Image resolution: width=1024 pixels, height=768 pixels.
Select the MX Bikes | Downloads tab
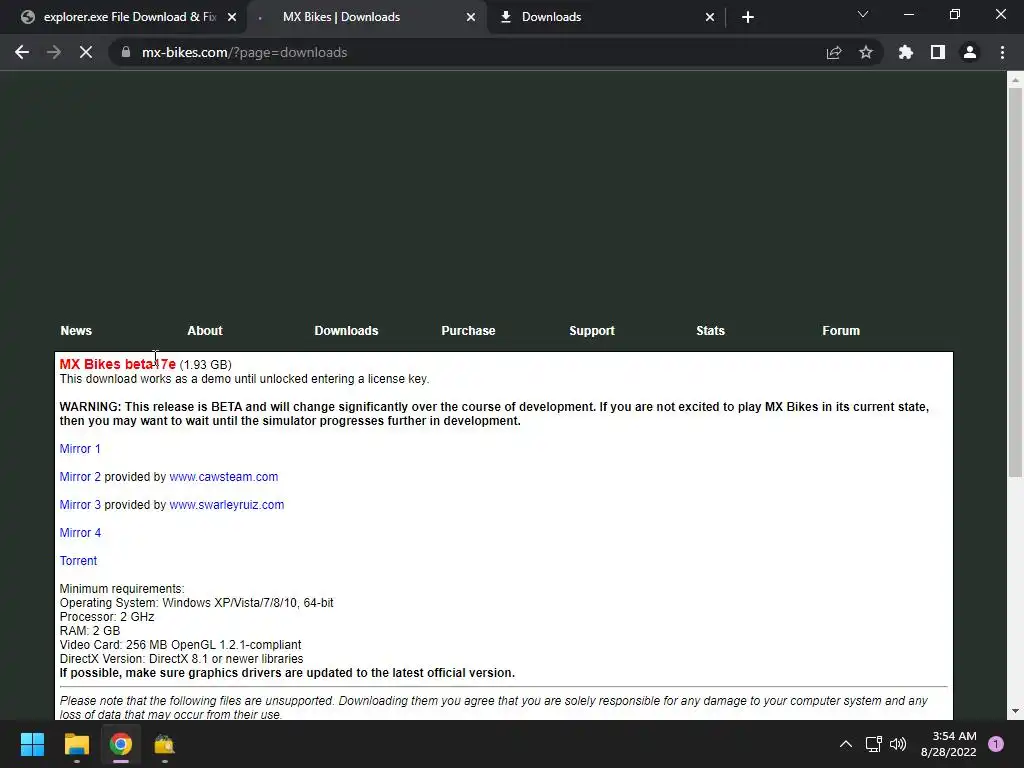click(367, 17)
